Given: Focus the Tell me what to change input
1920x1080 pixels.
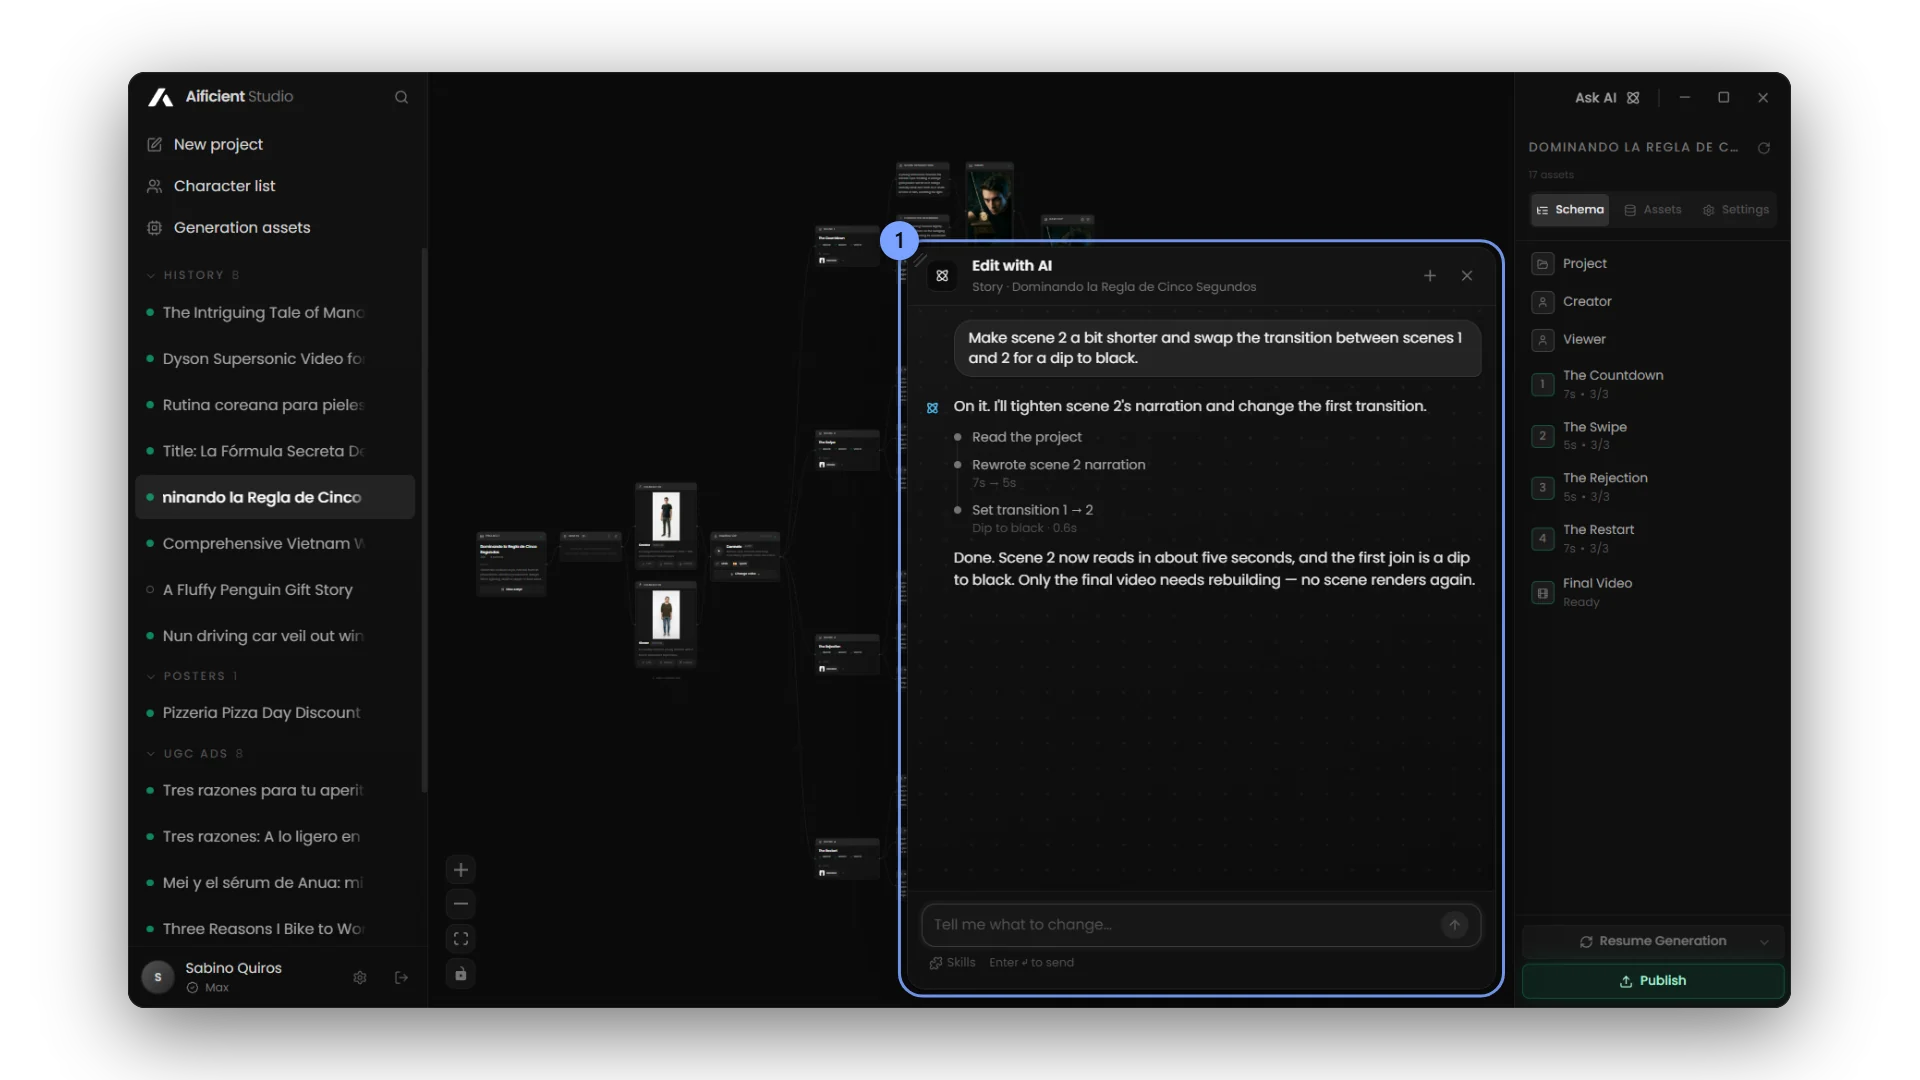Looking at the screenshot, I should tap(1185, 925).
